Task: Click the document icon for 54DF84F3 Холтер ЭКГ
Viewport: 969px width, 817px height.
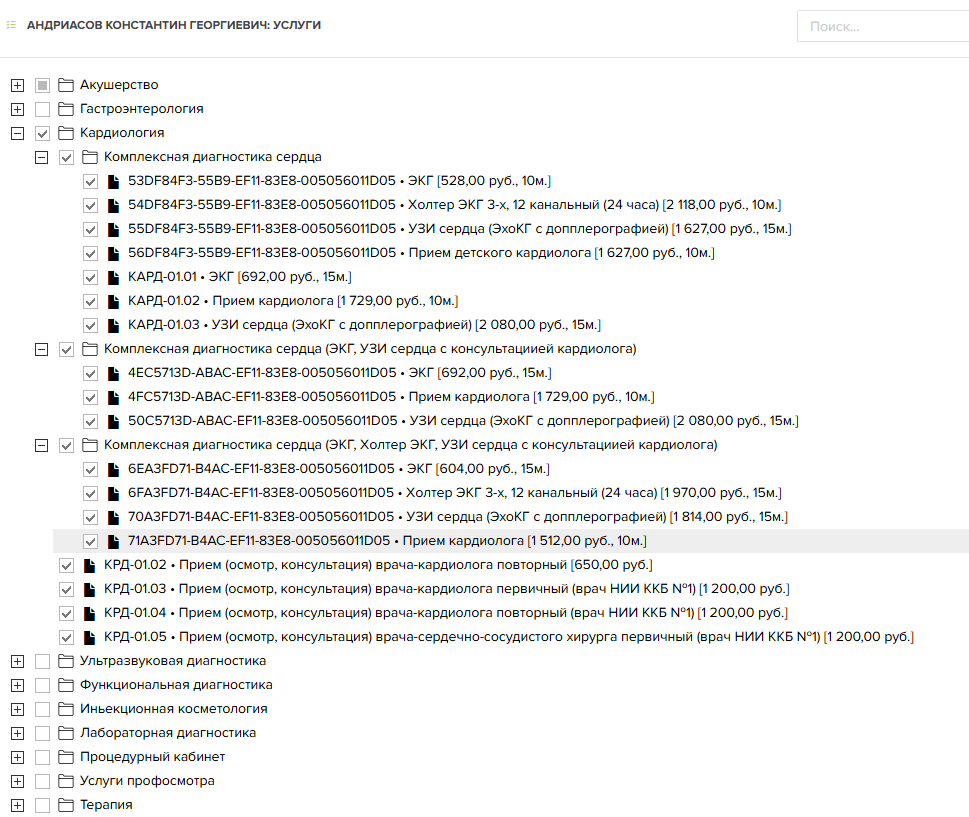Action: coord(113,205)
